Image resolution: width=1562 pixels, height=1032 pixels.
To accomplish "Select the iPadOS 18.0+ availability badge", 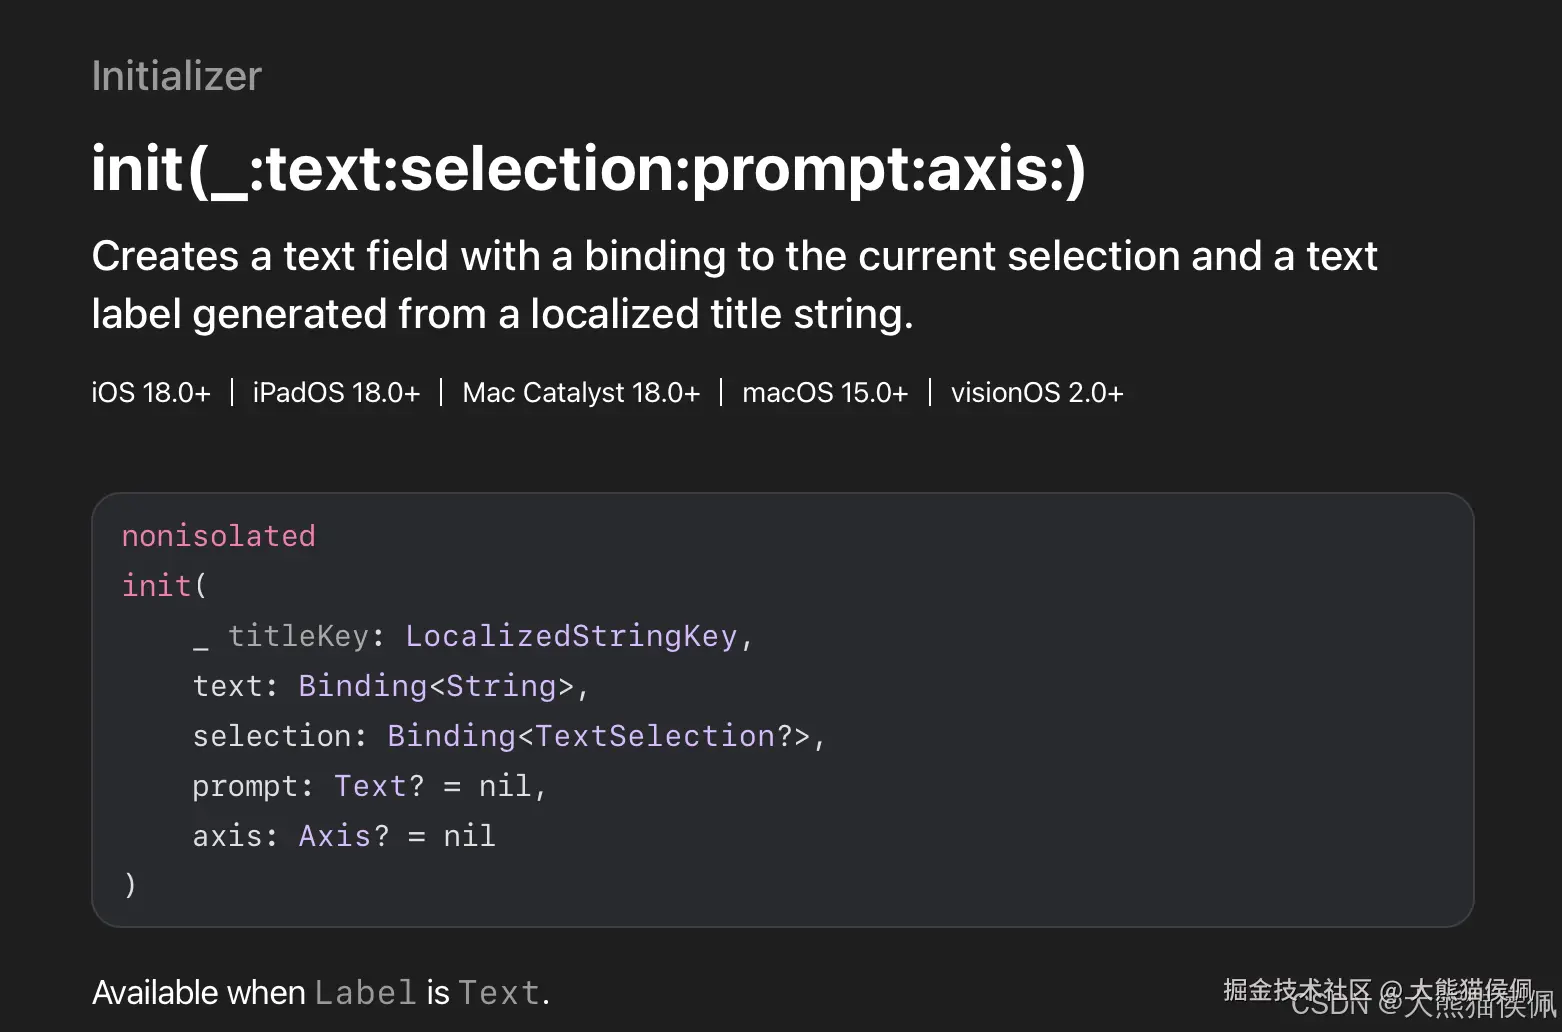I will [x=336, y=393].
